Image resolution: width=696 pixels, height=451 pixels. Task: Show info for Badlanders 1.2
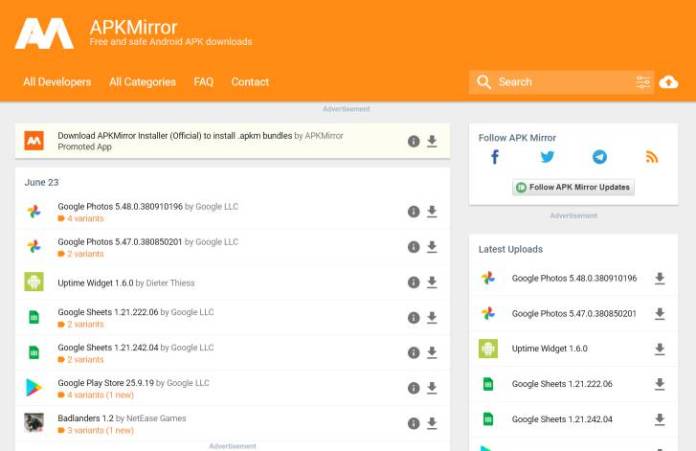(x=414, y=423)
